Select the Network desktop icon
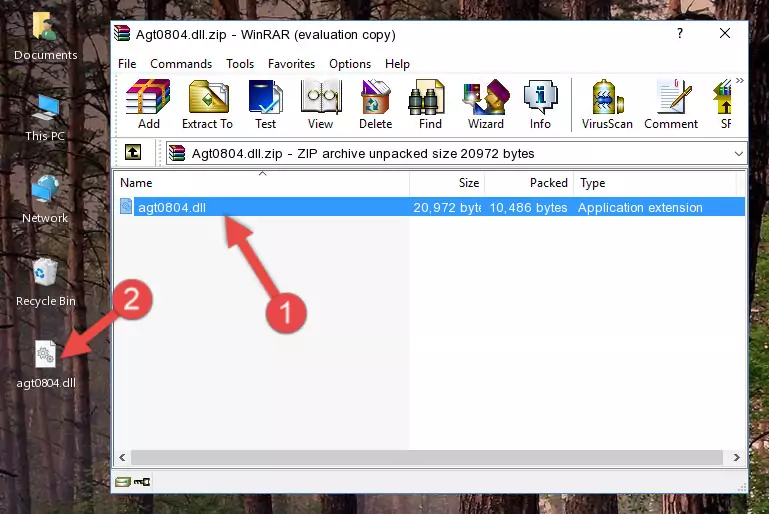 tap(45, 200)
